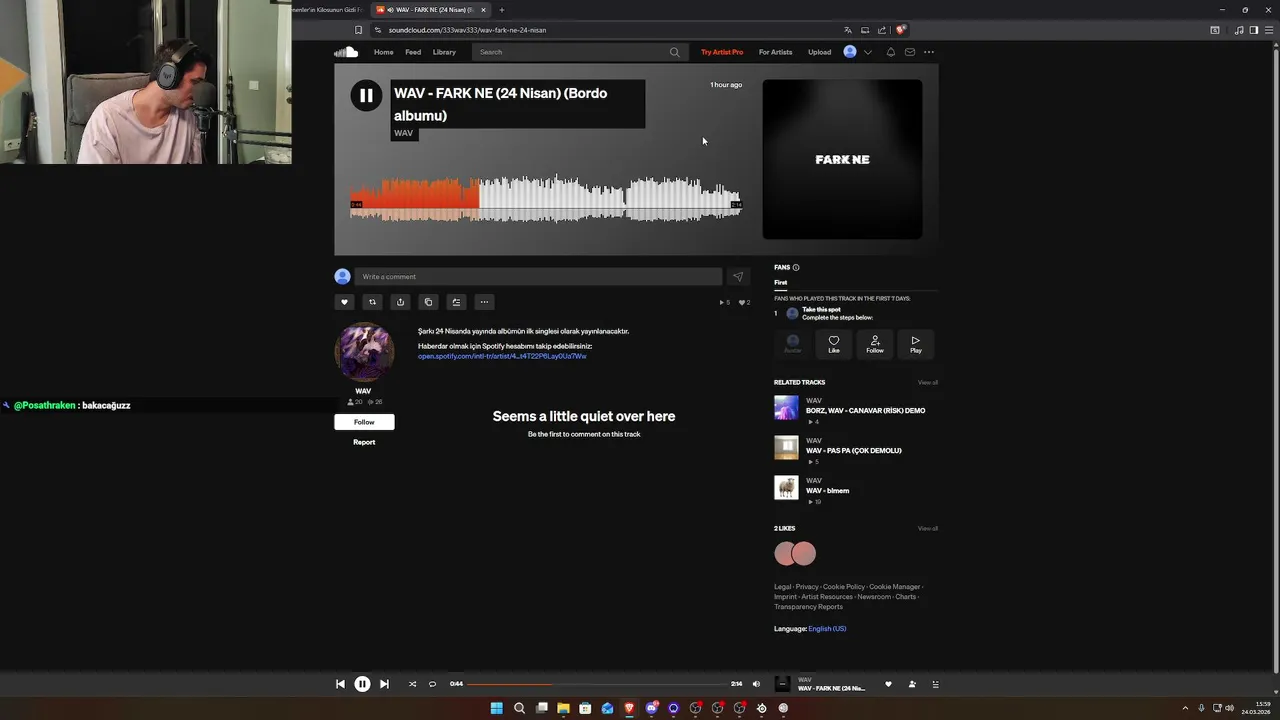Follow artist from the bottom player icon
The image size is (1280, 720).
(x=912, y=684)
